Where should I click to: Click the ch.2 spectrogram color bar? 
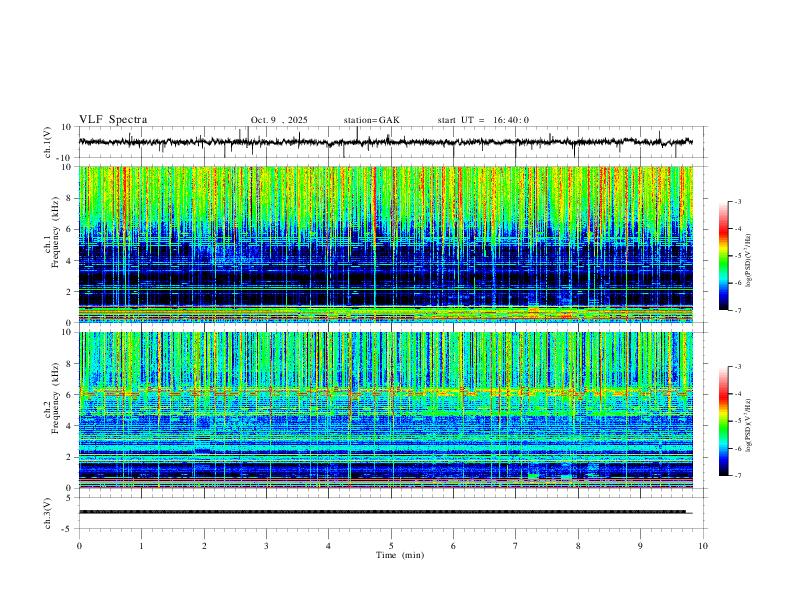point(724,421)
